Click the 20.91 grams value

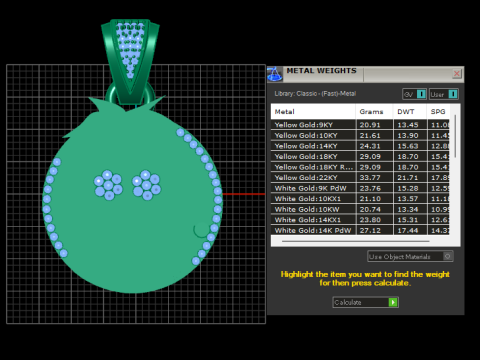370,125
